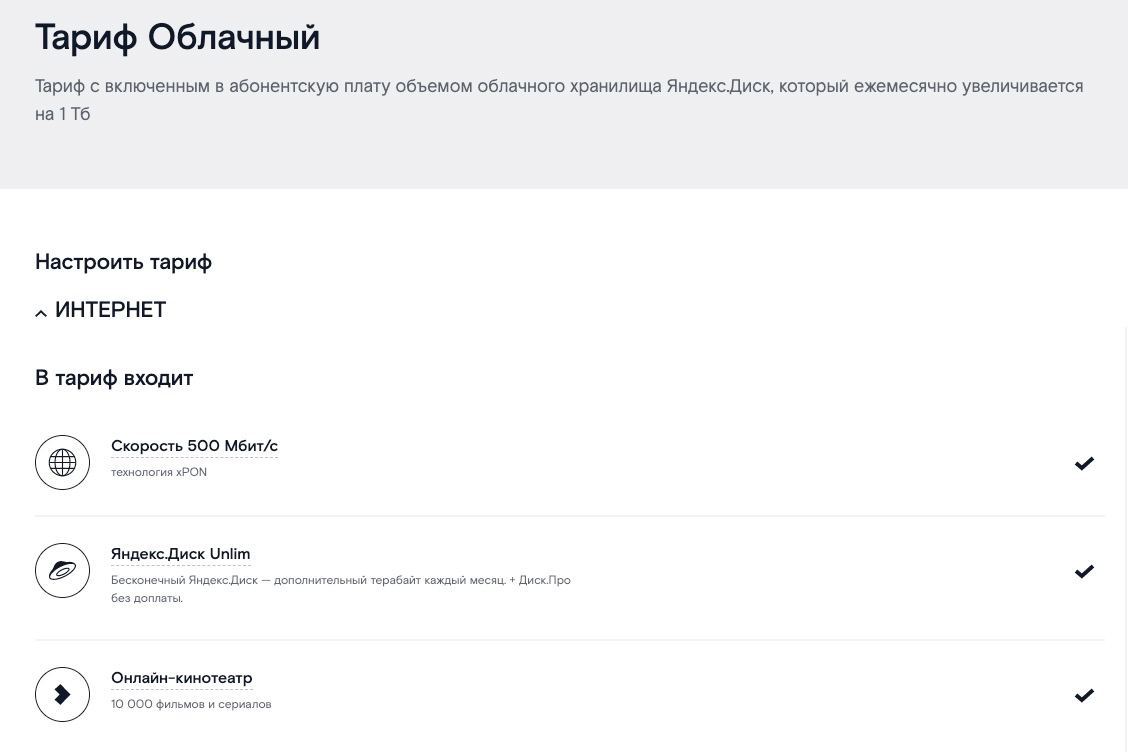Collapse the ИНТЕРНЕТ section chevron
This screenshot has height=752, width=1128.
coord(41,313)
